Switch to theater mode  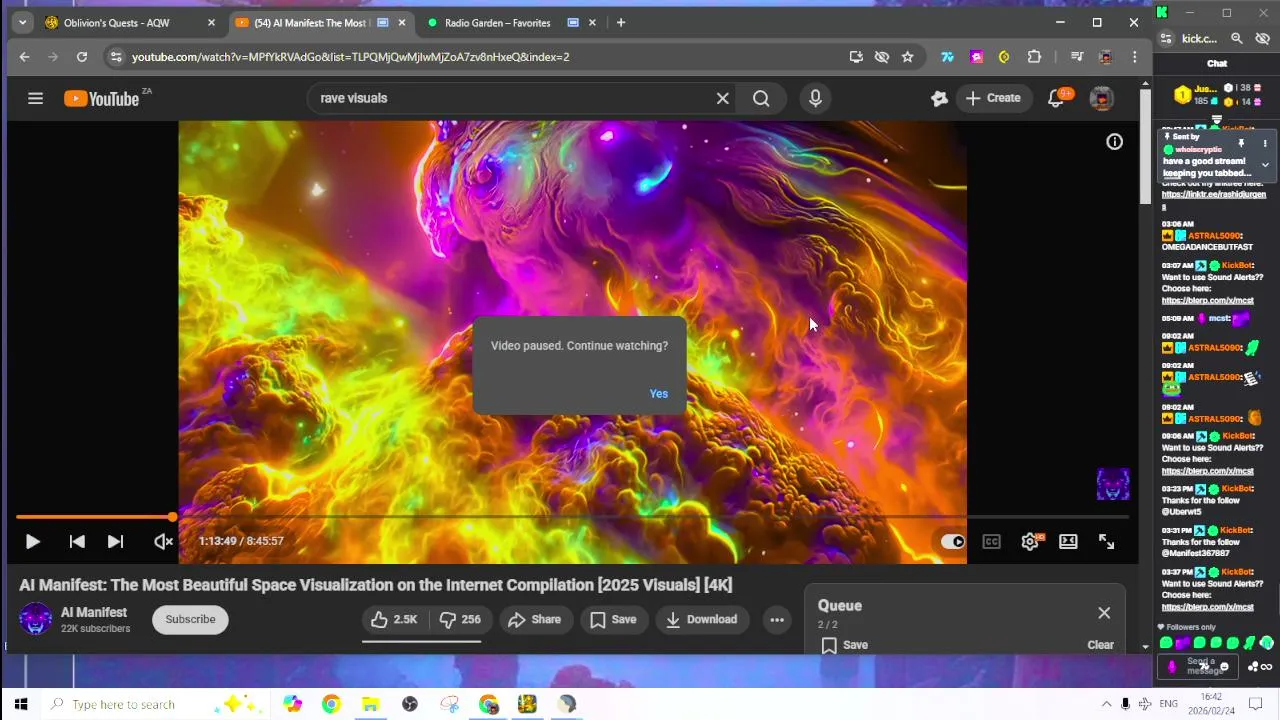pos(1068,541)
